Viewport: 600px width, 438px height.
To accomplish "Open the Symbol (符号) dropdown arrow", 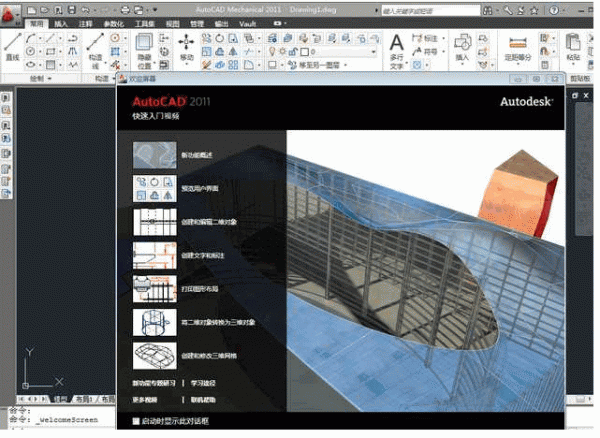I will point(443,51).
